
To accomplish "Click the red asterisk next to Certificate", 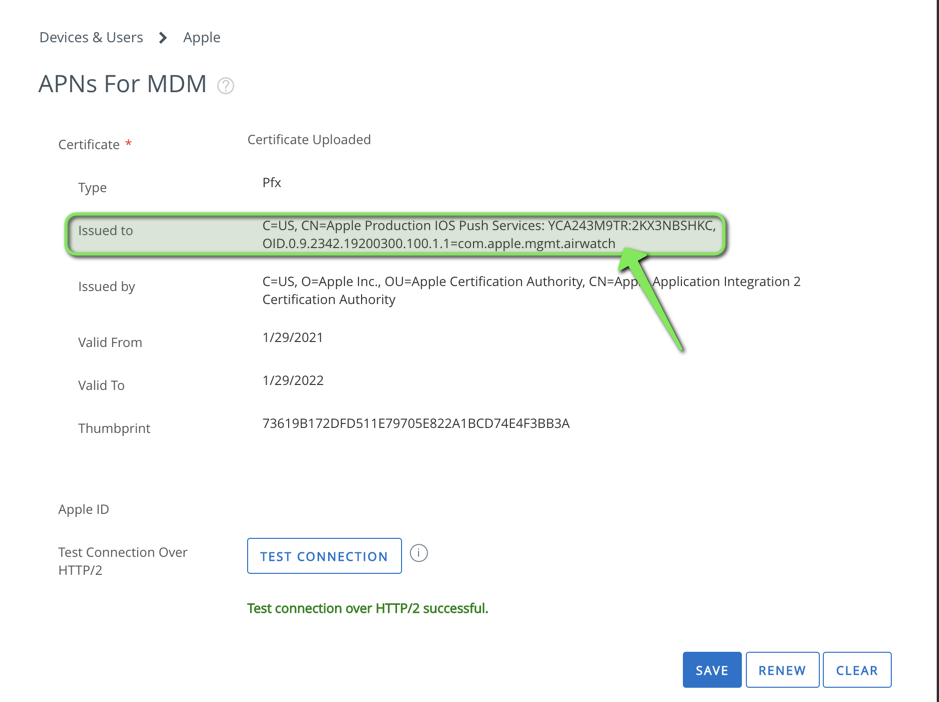I will pos(128,143).
